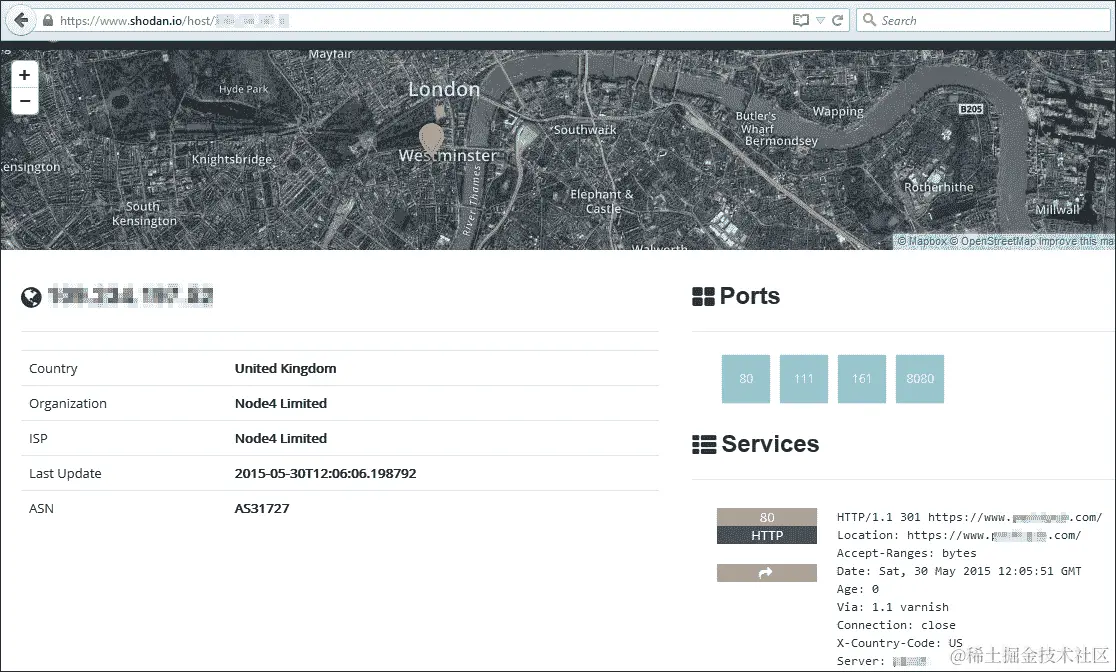Screen dimensions: 1116x672
Task: Click the London label on the map
Action: [x=444, y=90]
